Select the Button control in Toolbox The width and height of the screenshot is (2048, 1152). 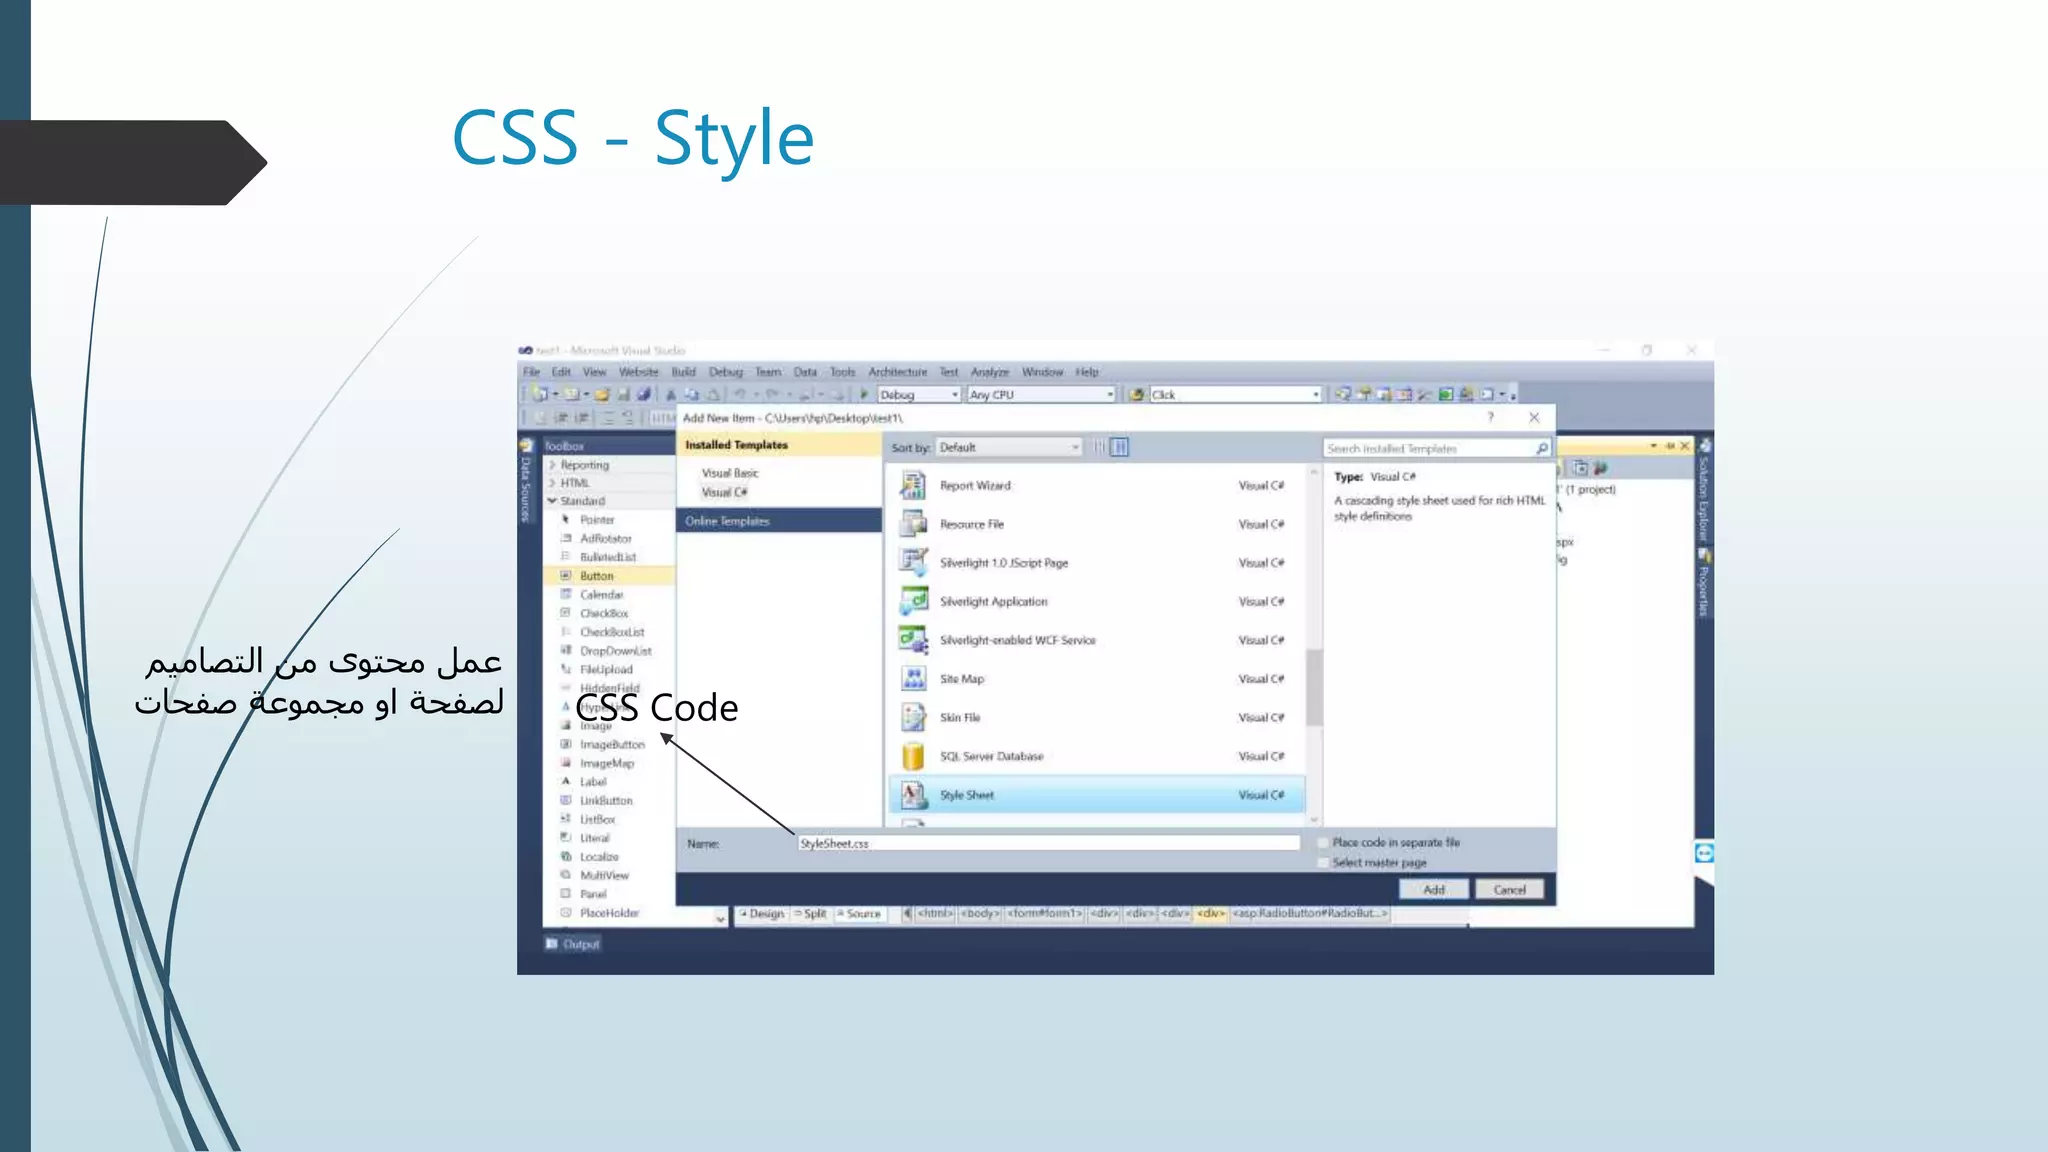(610, 576)
